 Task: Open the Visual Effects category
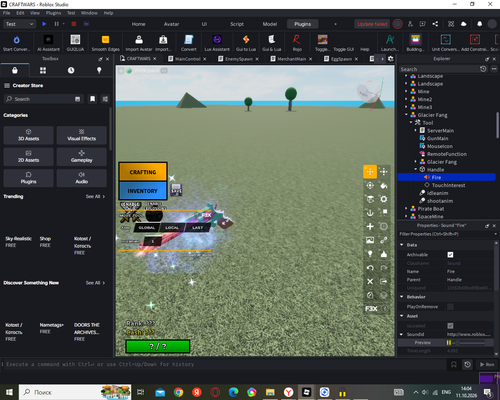82,135
